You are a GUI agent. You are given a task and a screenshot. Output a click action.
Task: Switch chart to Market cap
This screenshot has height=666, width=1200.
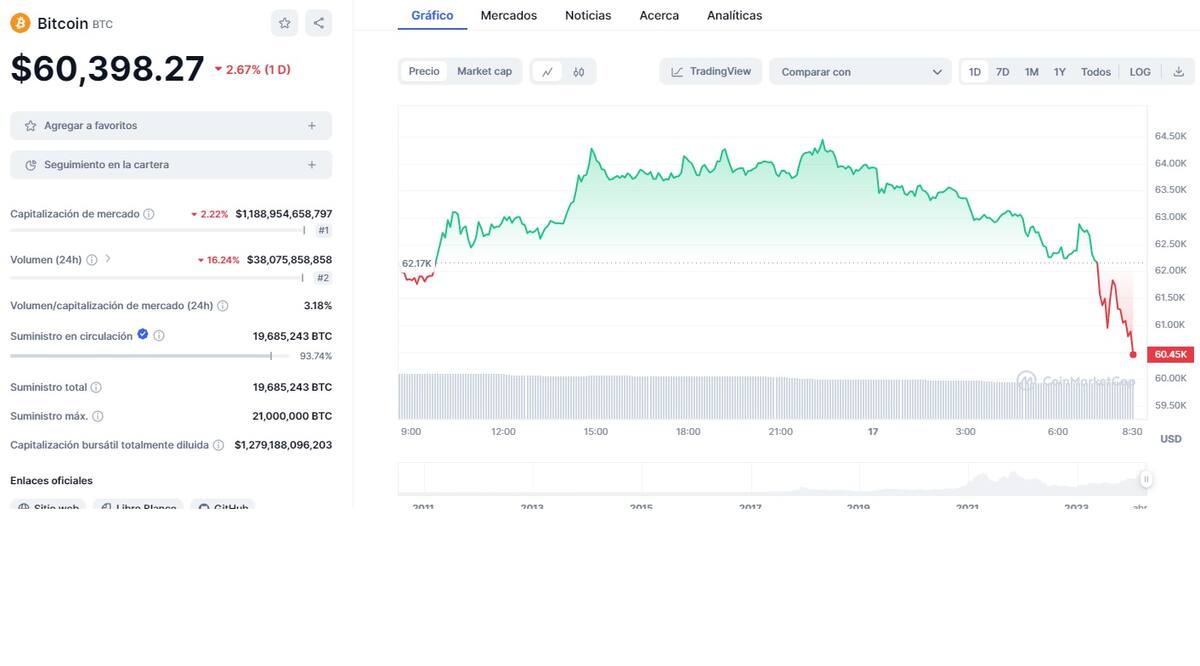pyautogui.click(x=484, y=72)
